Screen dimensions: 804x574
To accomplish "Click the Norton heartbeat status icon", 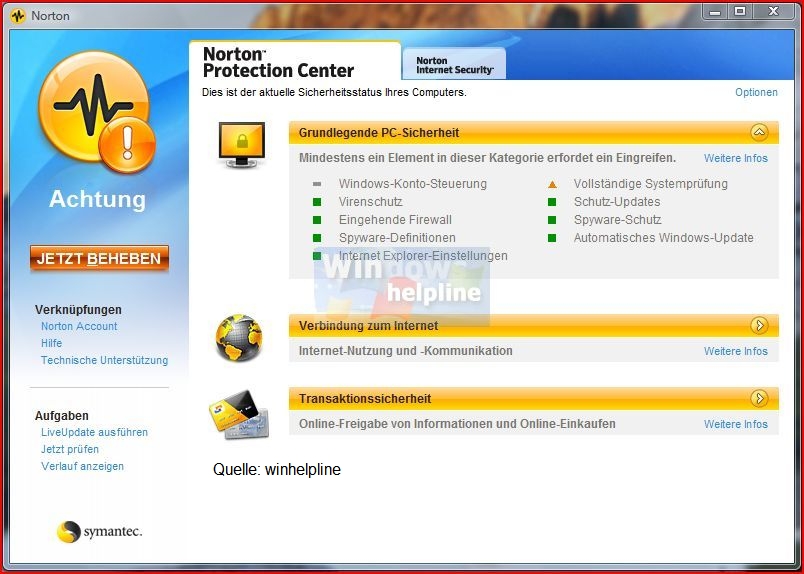I will click(x=93, y=106).
